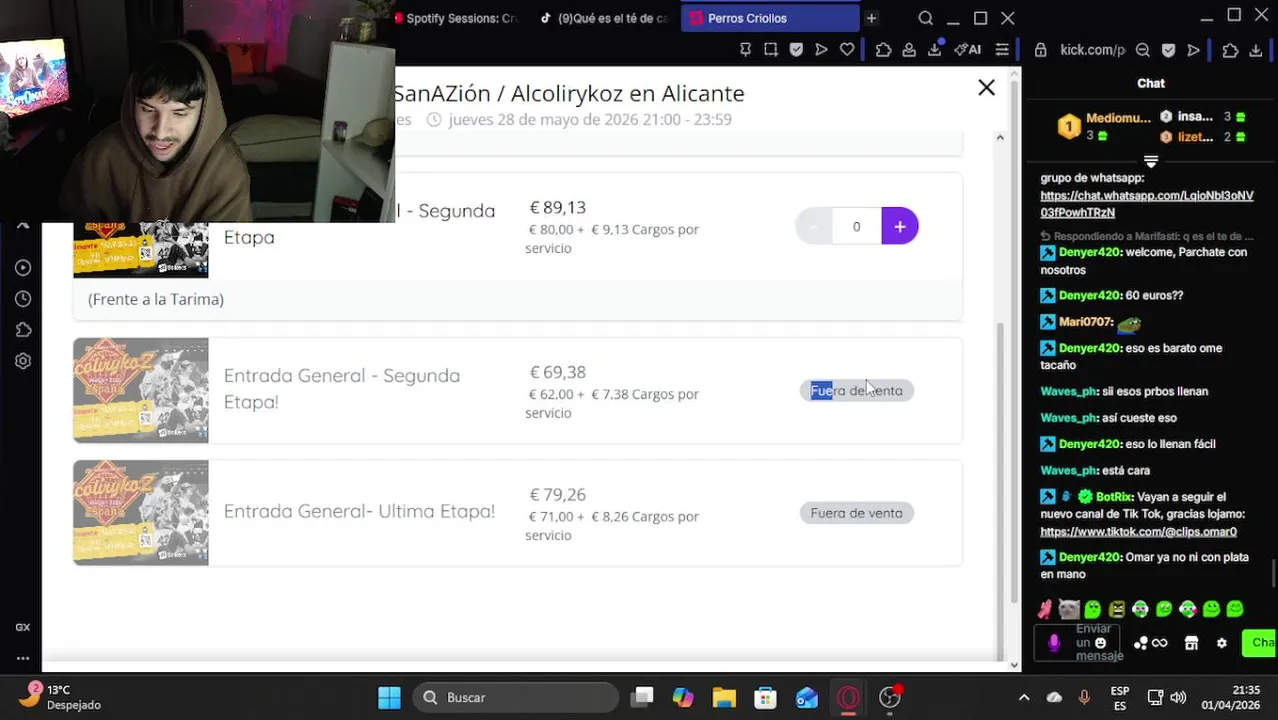The height and width of the screenshot is (720, 1278).
Task: Close the ticket selection dialog
Action: (986, 88)
